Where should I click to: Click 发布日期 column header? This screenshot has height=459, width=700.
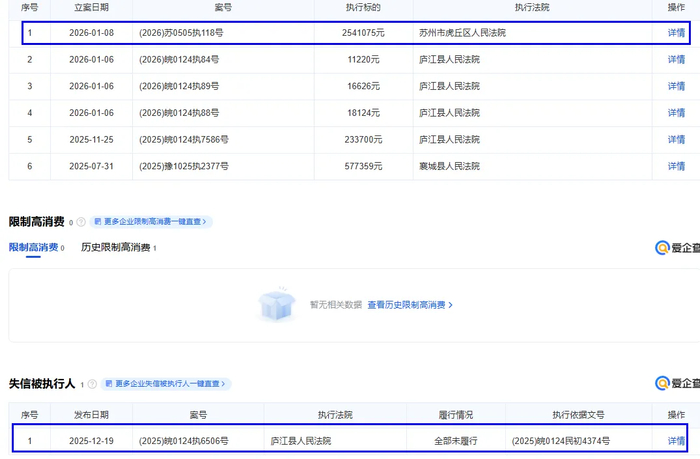point(92,415)
